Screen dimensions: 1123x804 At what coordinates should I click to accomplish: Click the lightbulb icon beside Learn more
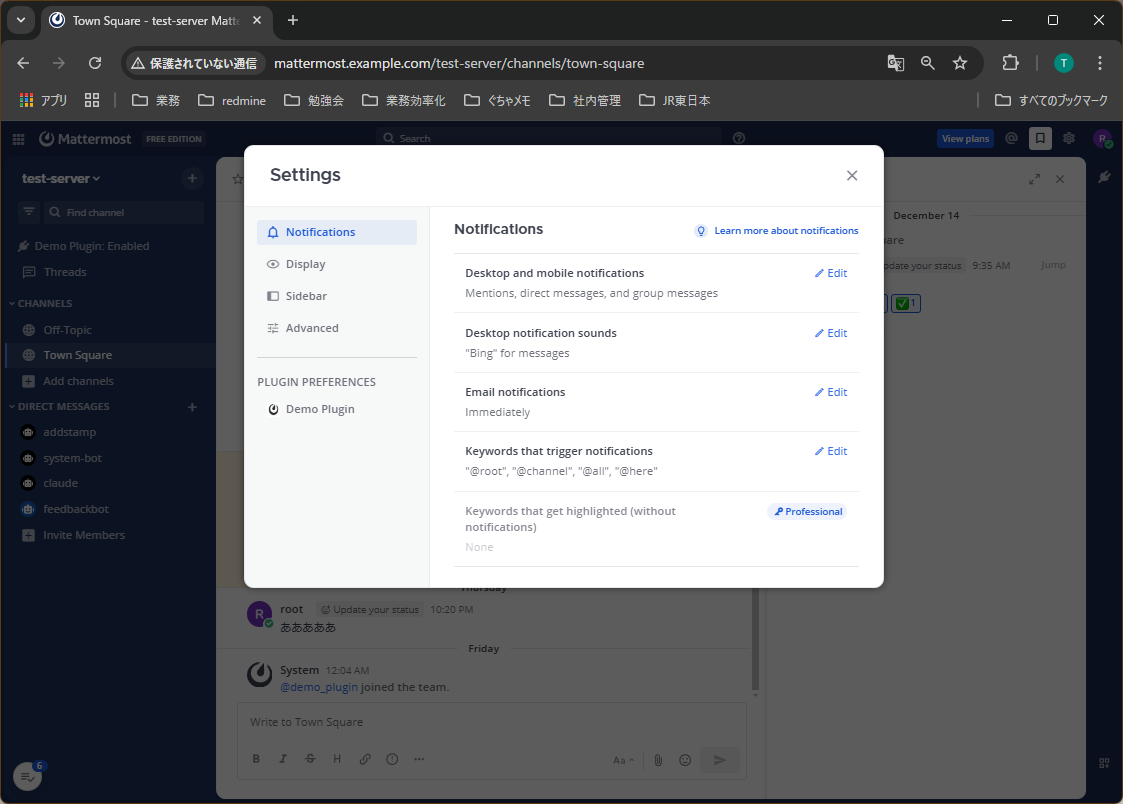(x=701, y=231)
